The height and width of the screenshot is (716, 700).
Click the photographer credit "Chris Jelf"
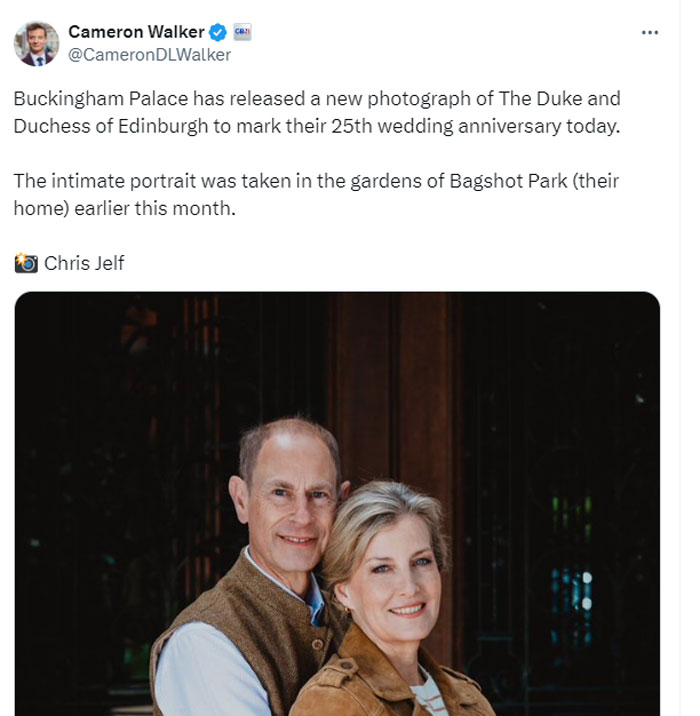pyautogui.click(x=84, y=263)
